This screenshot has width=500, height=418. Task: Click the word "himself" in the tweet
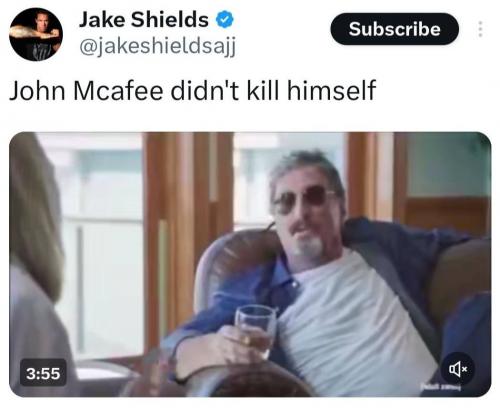click(x=331, y=90)
